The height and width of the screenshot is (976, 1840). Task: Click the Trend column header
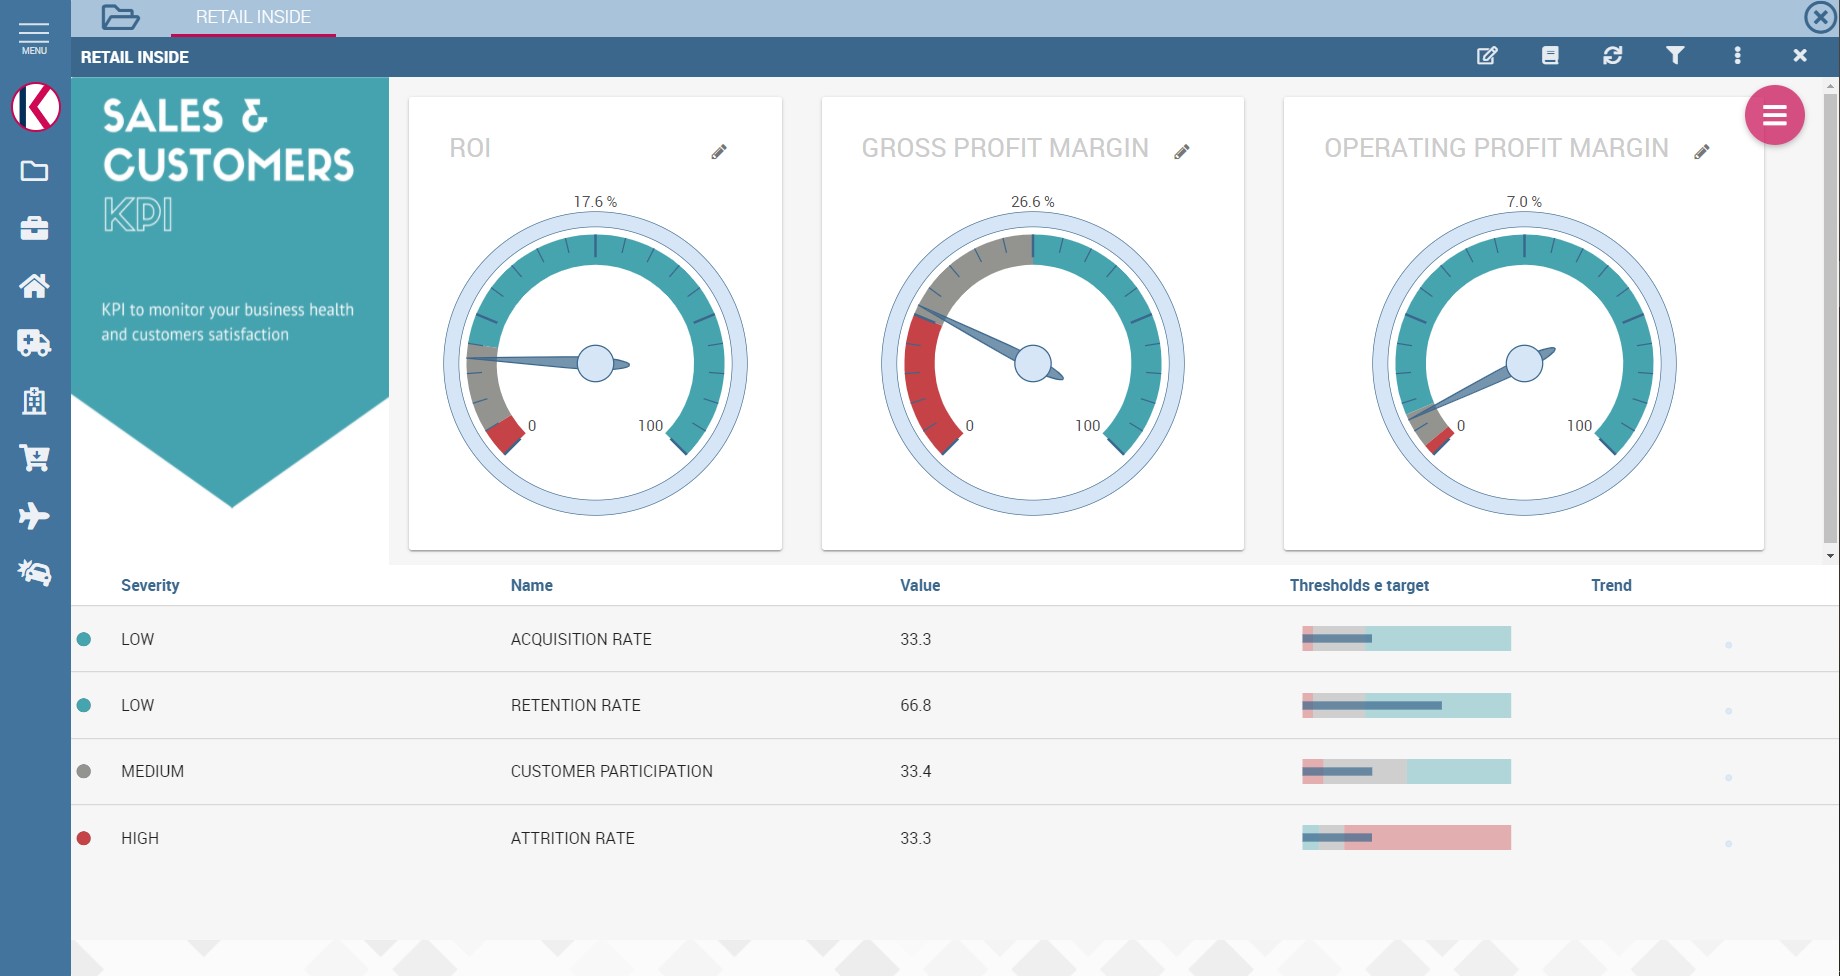[x=1611, y=585]
